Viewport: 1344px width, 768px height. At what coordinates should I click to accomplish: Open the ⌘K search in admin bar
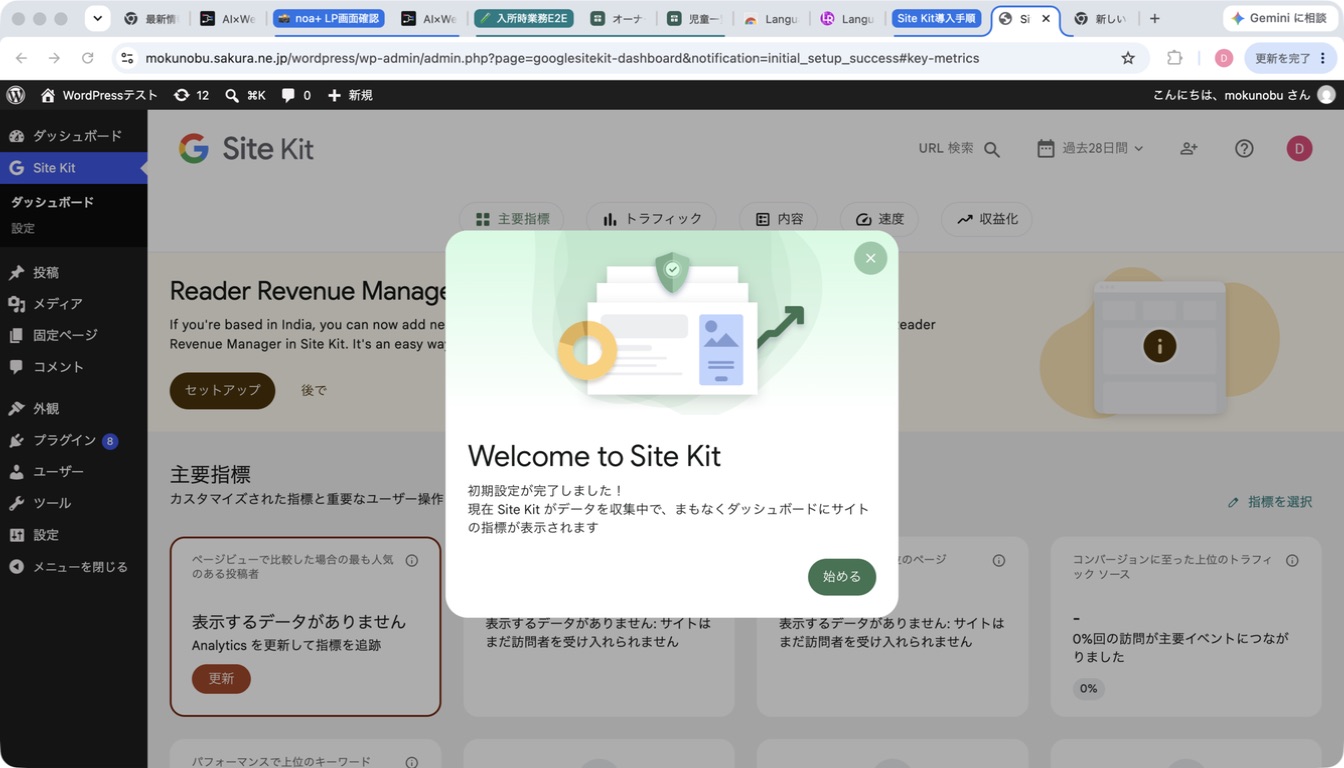(x=245, y=95)
